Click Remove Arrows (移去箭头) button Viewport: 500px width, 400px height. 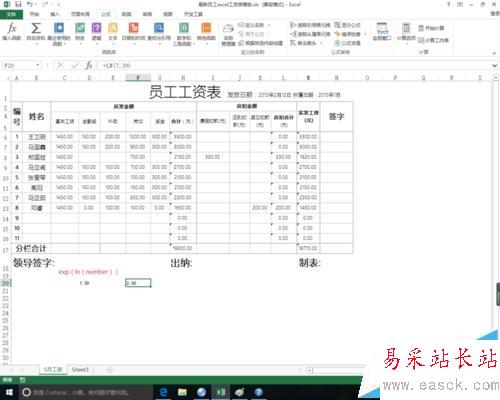(303, 43)
